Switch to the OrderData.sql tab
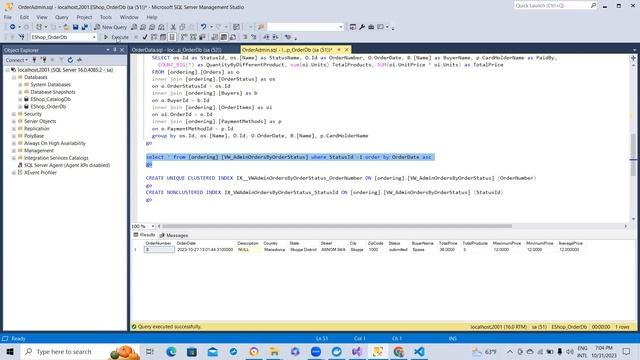 176,50
